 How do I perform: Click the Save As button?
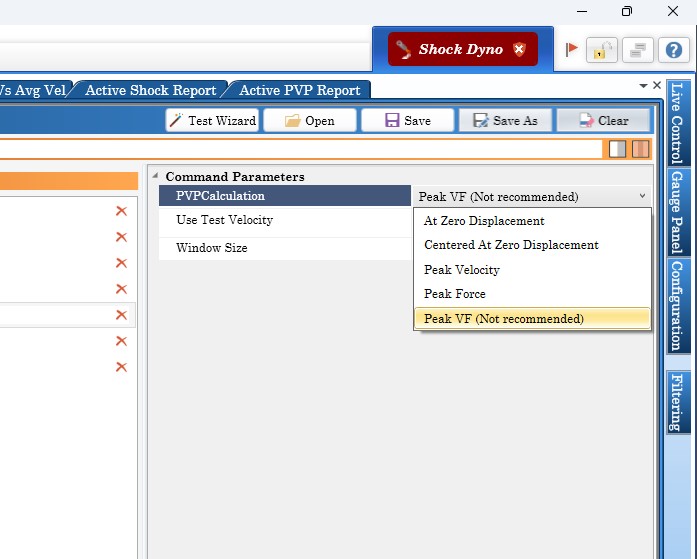pyautogui.click(x=505, y=120)
